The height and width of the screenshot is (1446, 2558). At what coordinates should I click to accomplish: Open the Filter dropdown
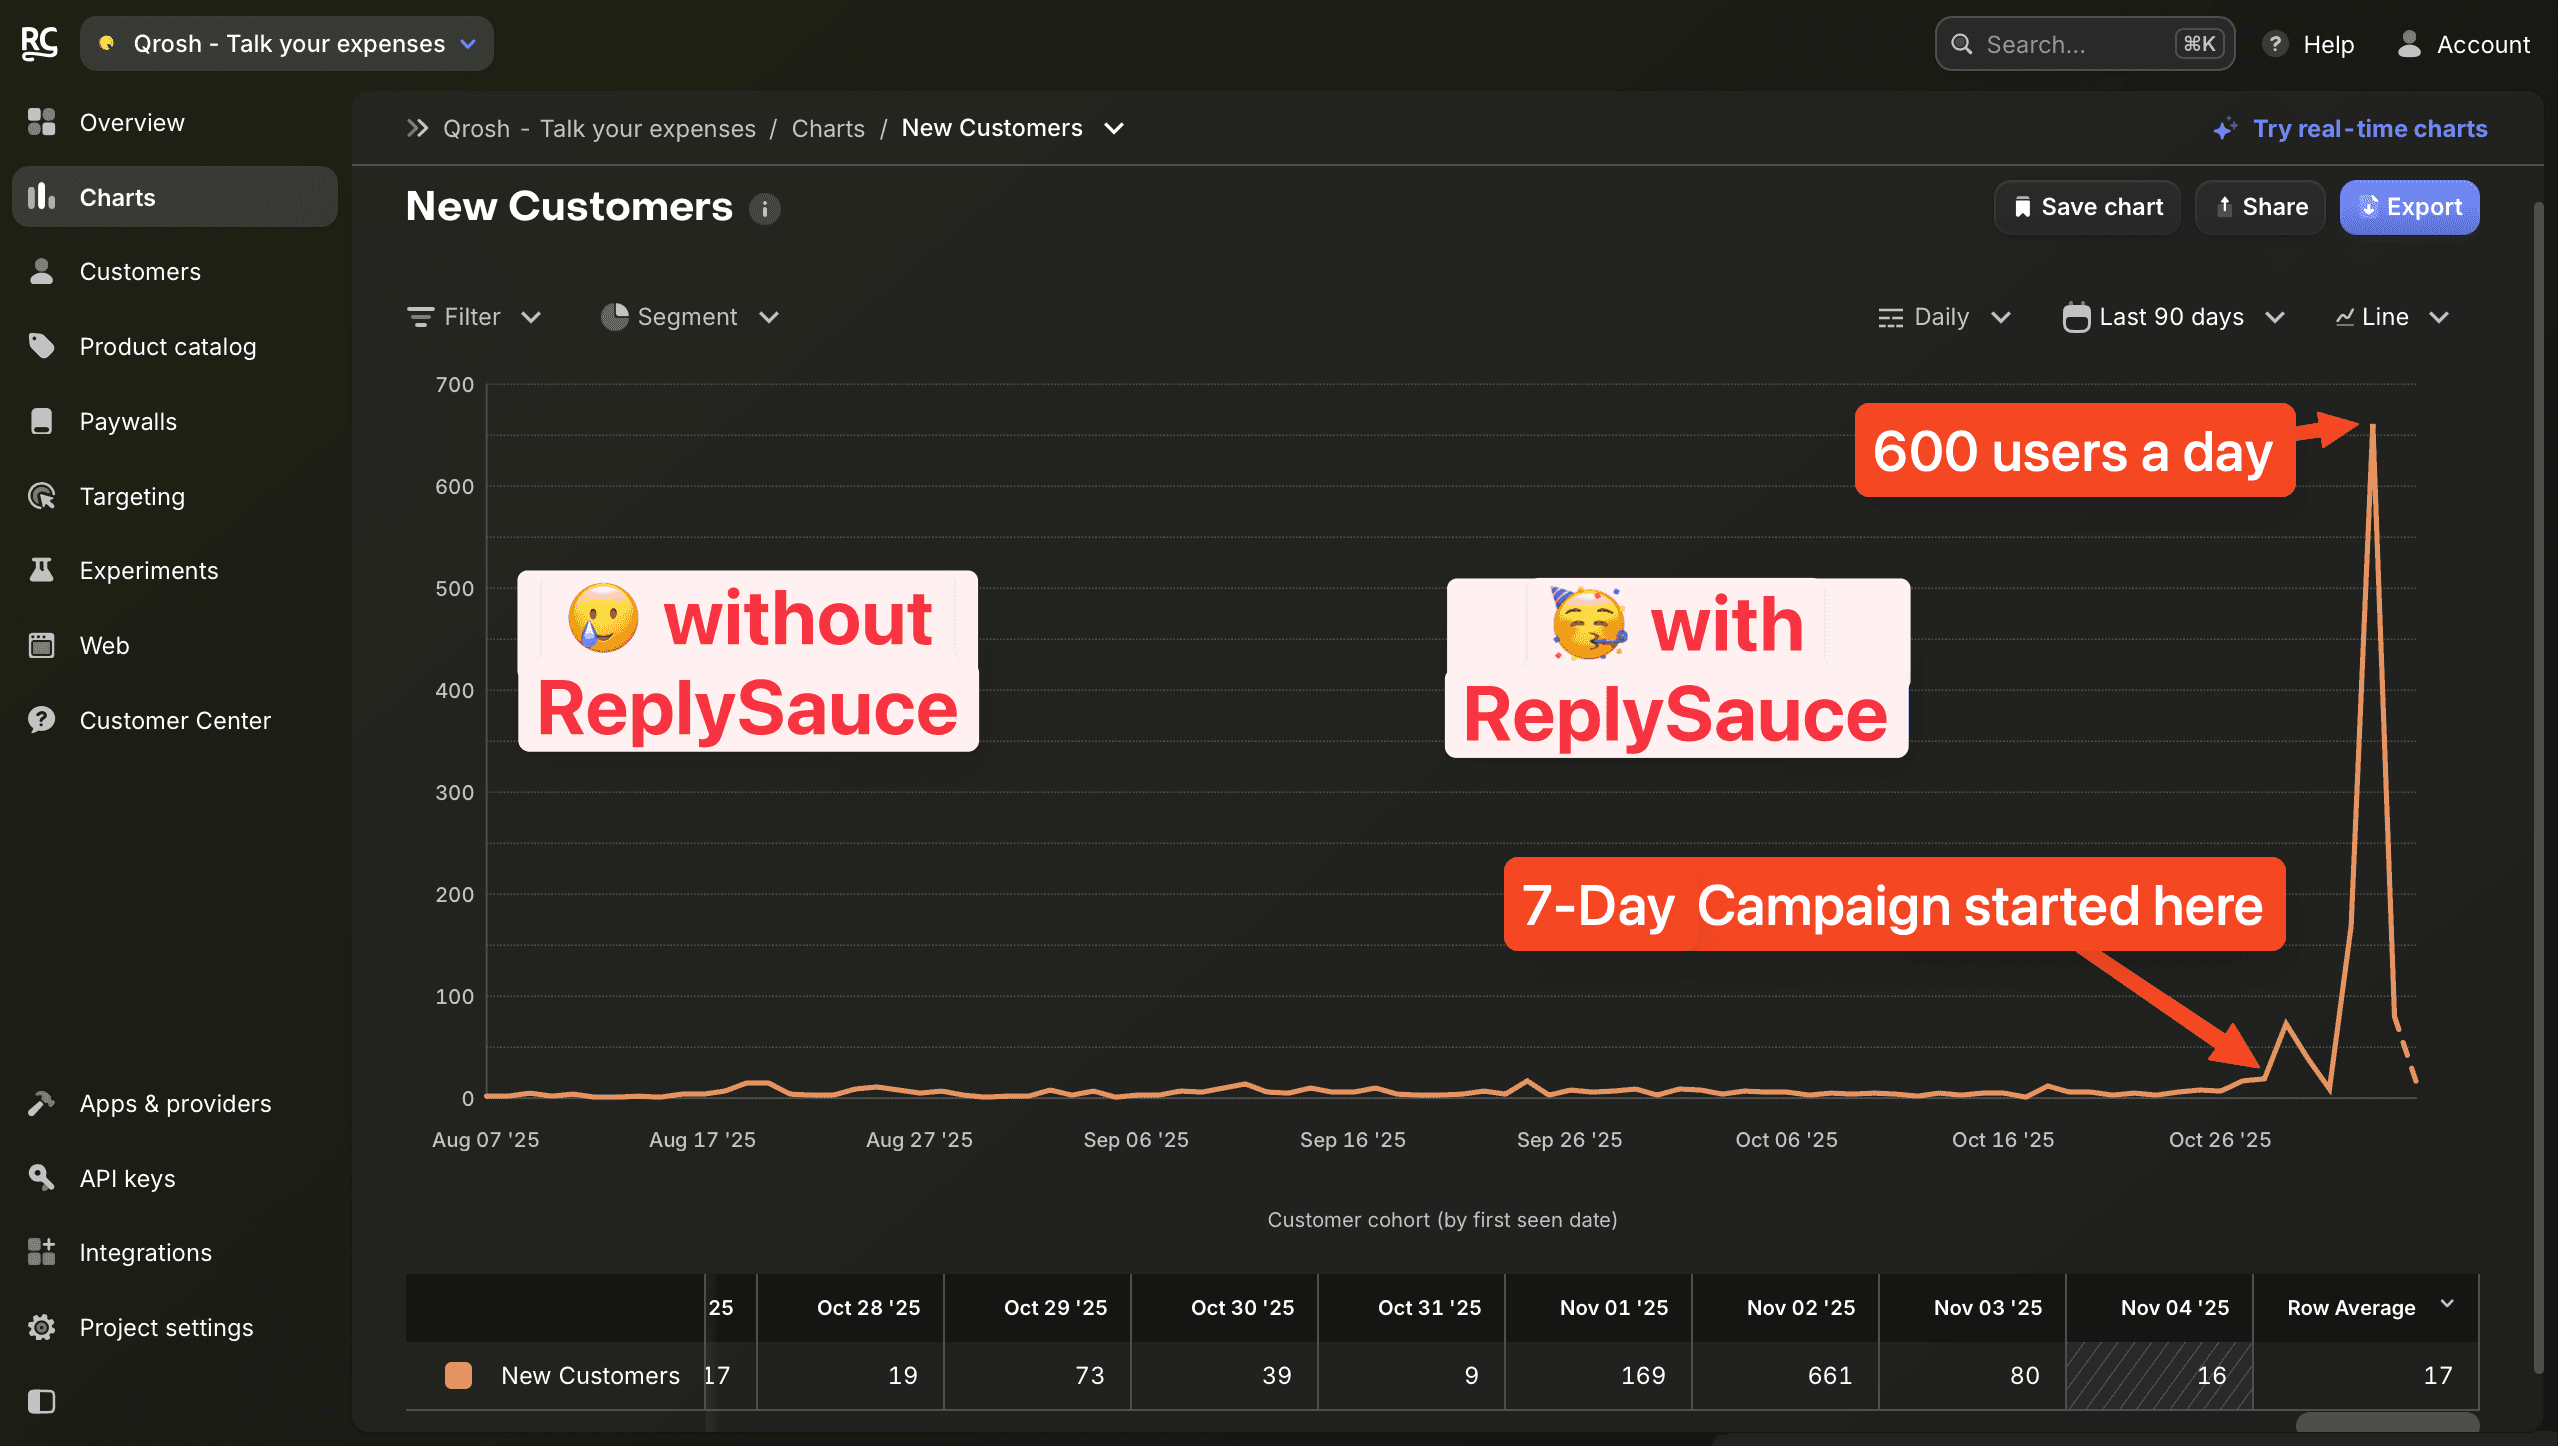(x=474, y=317)
